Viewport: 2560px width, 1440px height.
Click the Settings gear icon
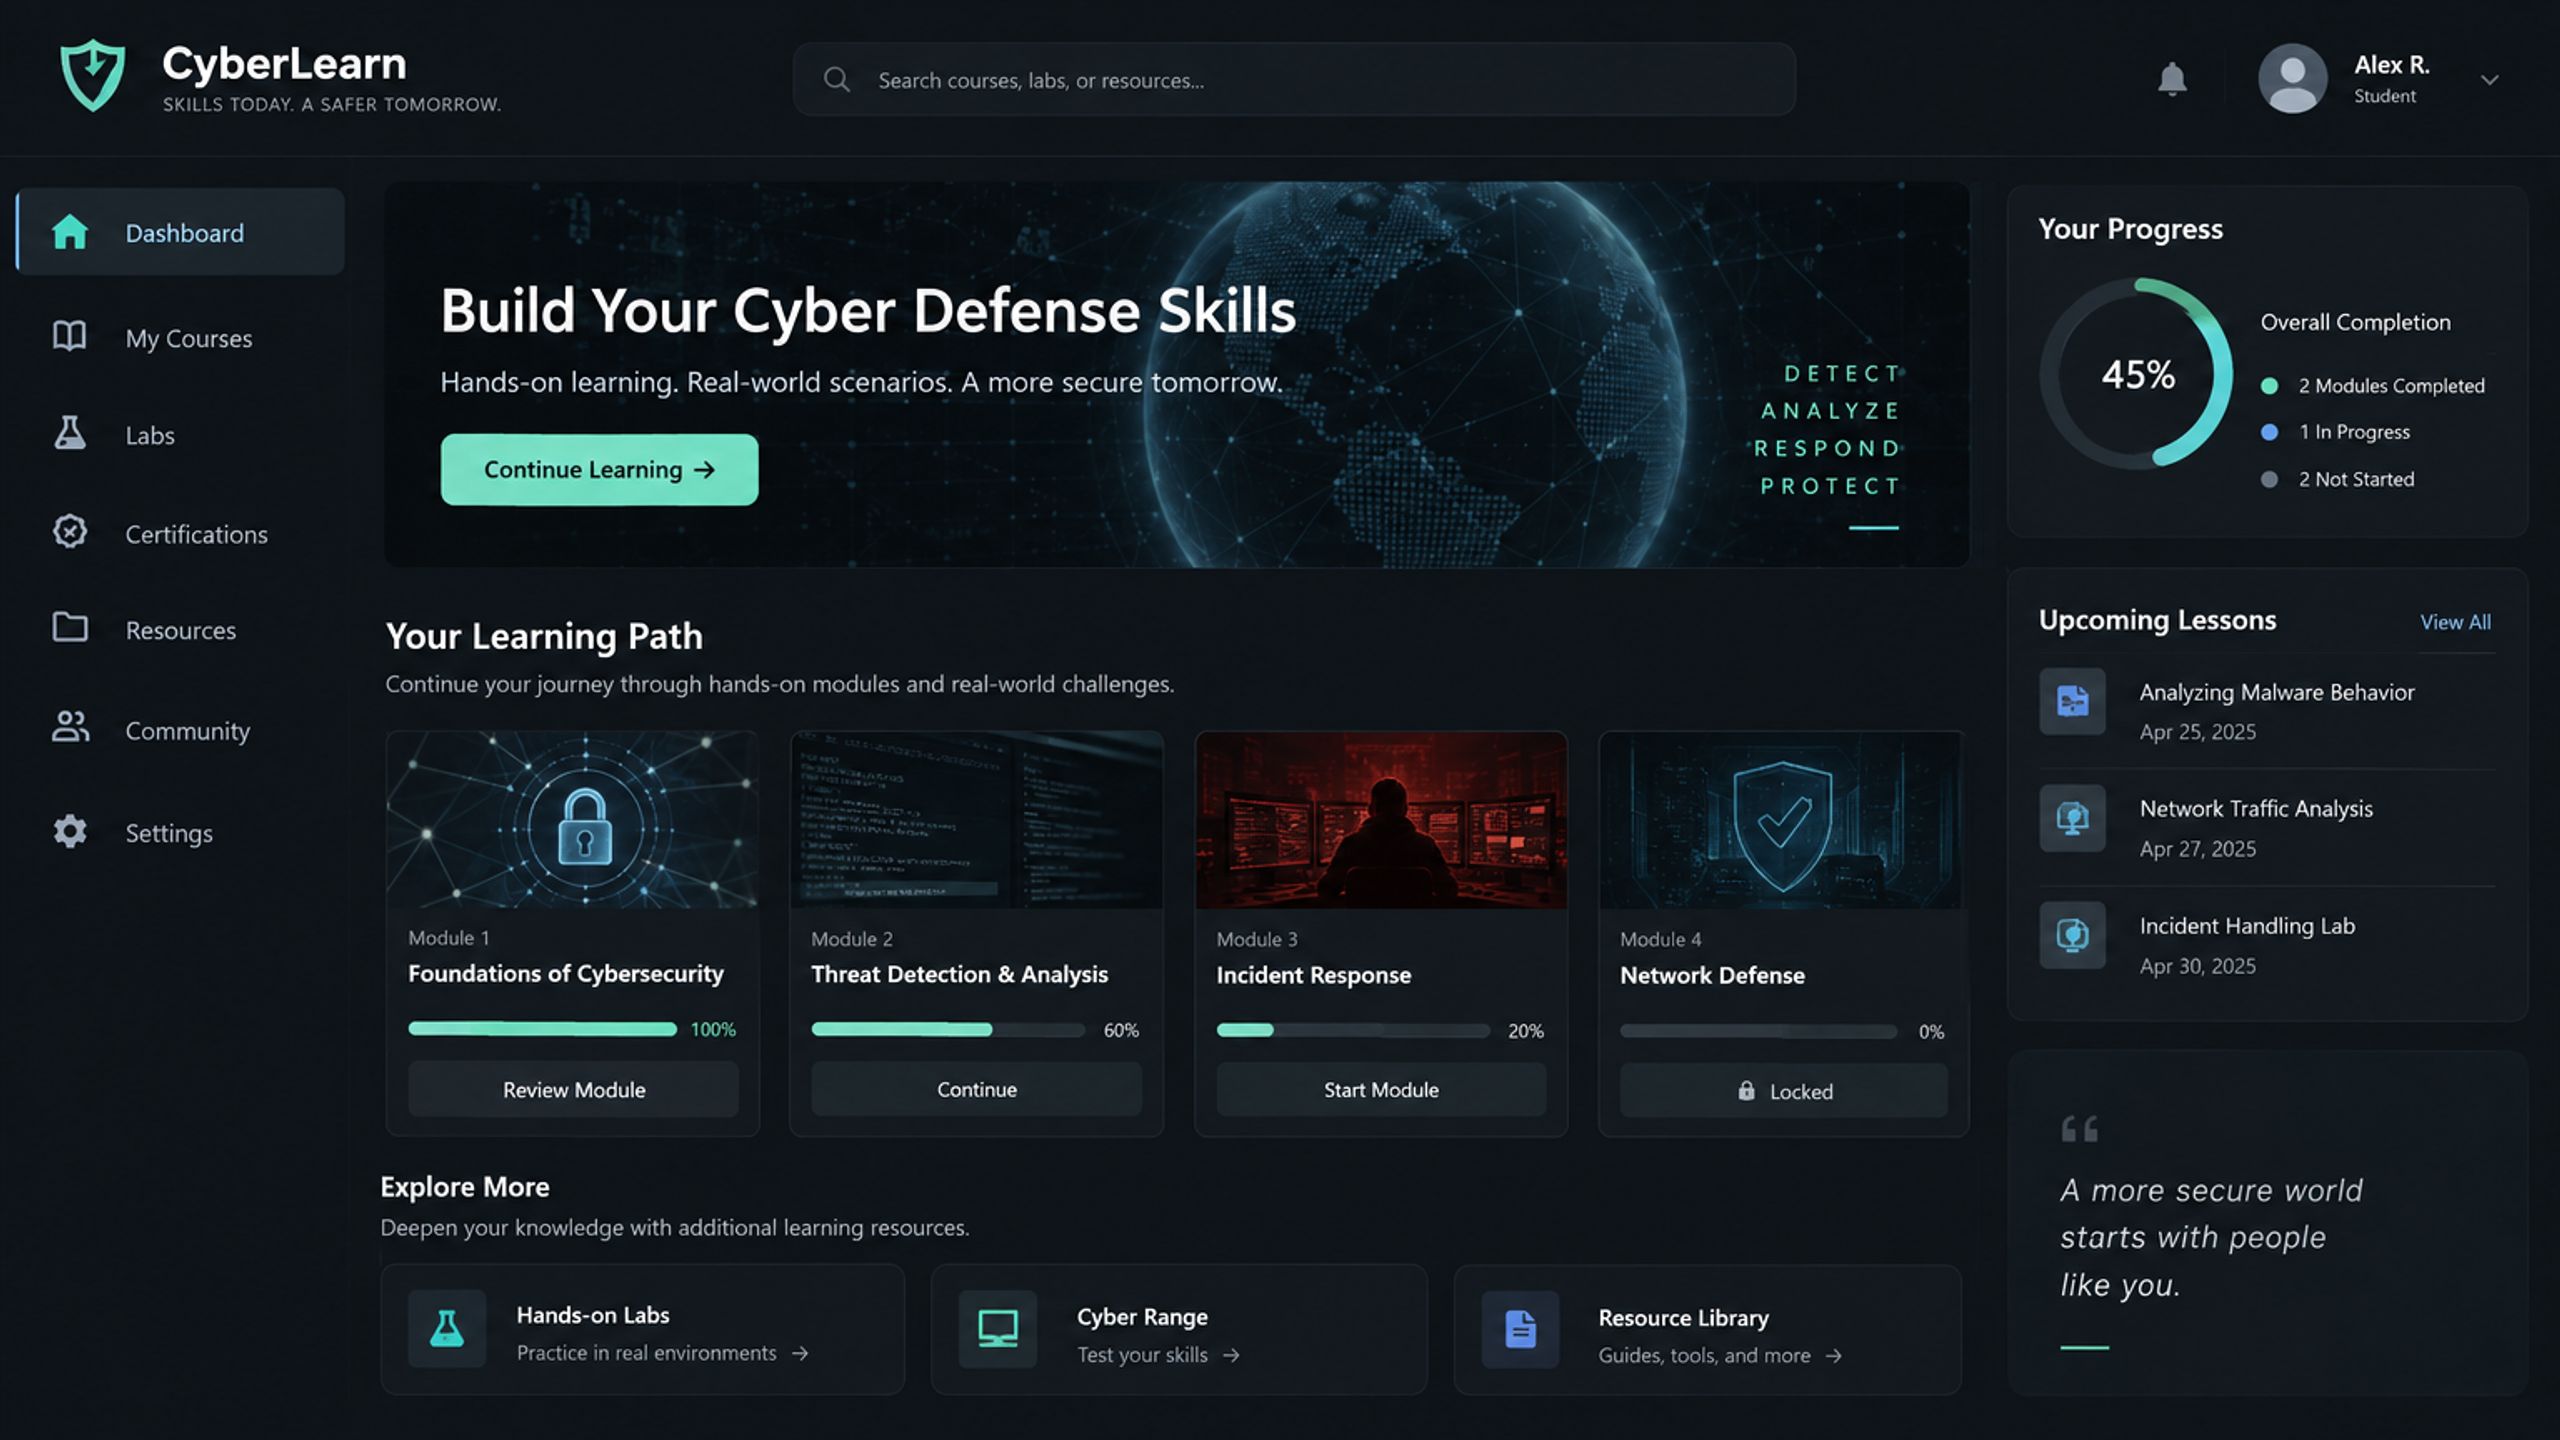pos(69,832)
